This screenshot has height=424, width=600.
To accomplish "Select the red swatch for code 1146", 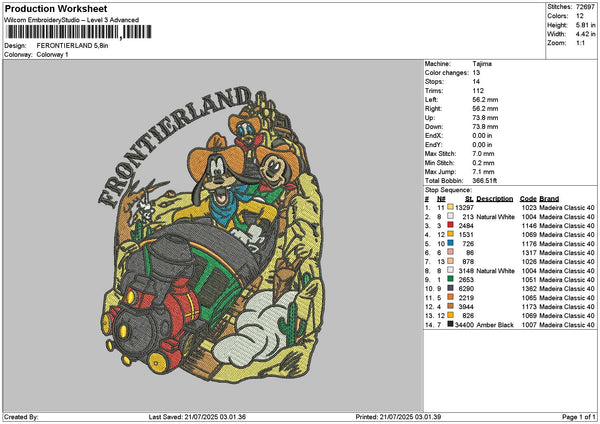I will coord(450,225).
